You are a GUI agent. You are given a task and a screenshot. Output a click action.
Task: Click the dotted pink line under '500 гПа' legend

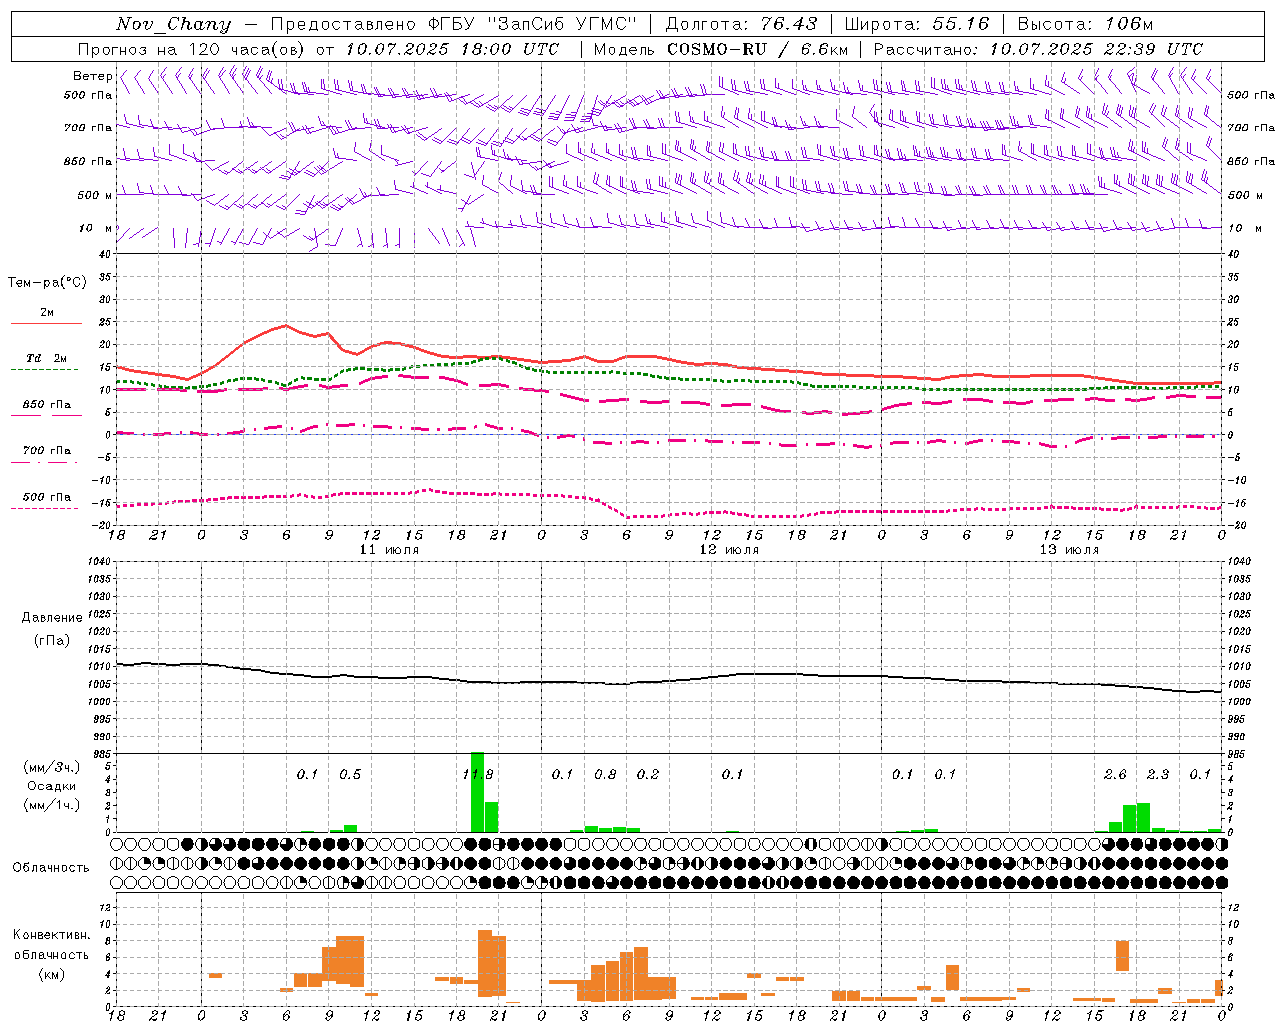45,509
